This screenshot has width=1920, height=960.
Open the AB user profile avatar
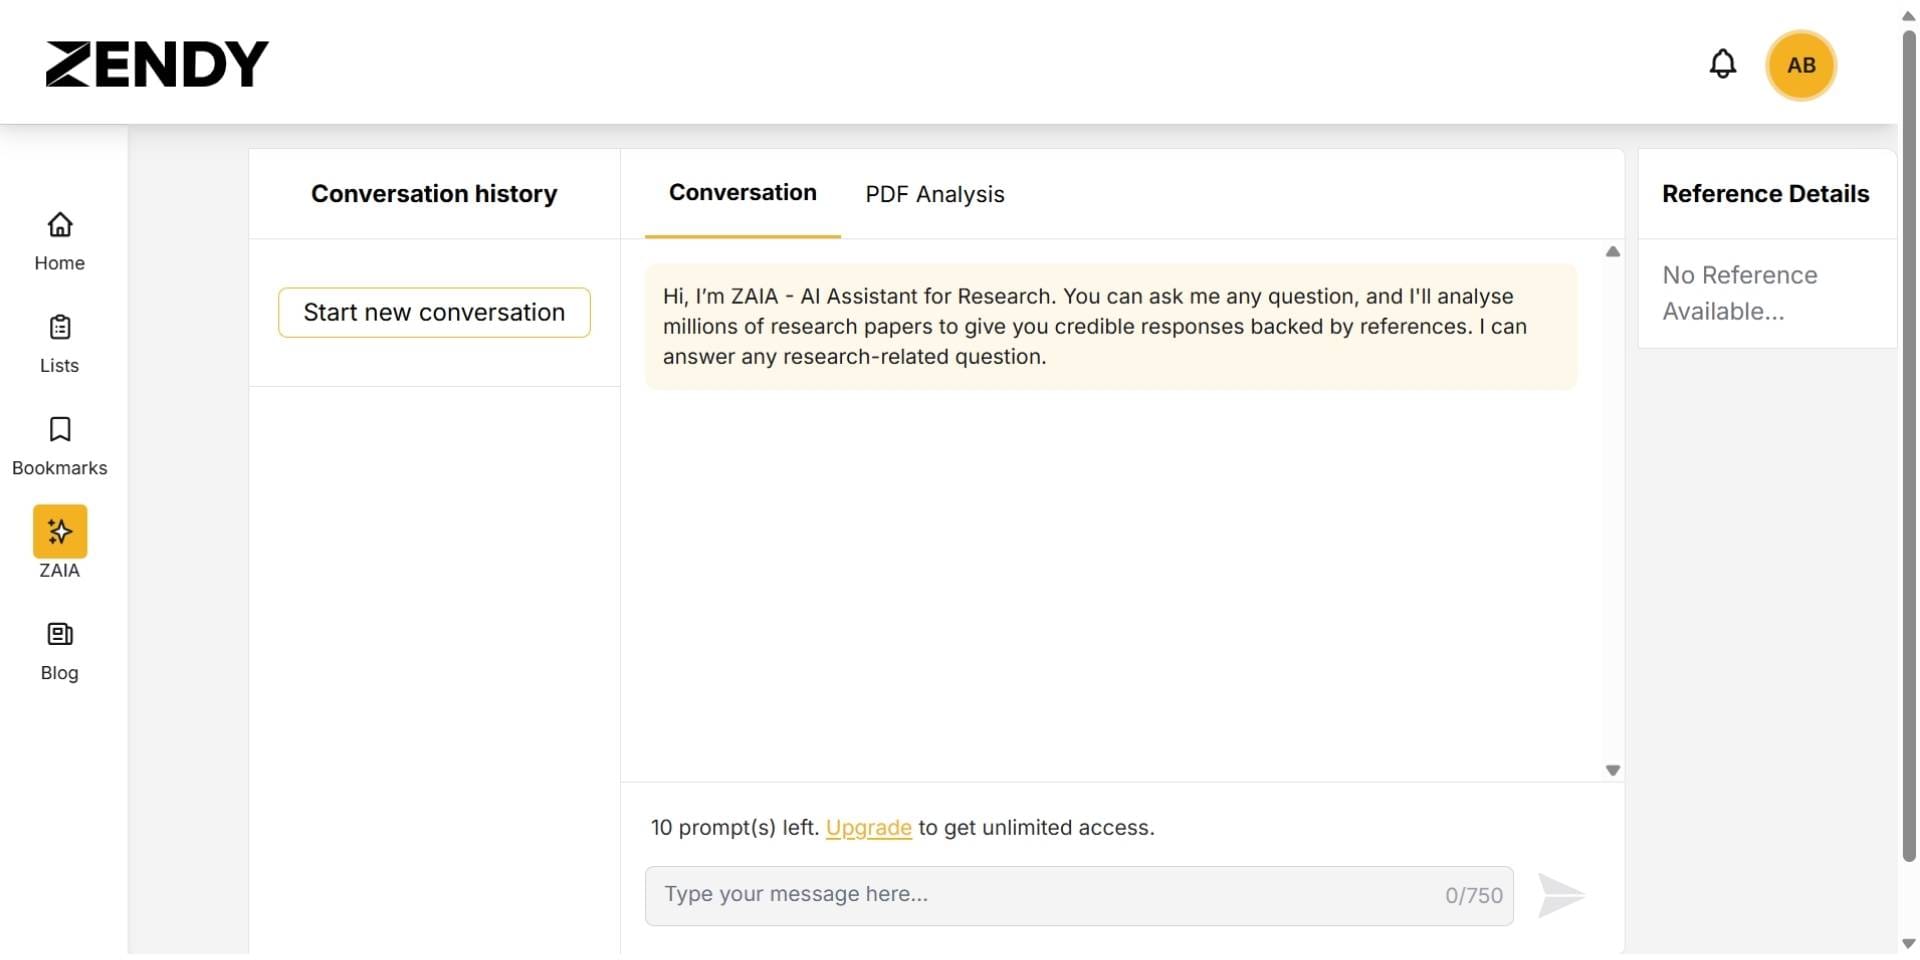[x=1800, y=66]
